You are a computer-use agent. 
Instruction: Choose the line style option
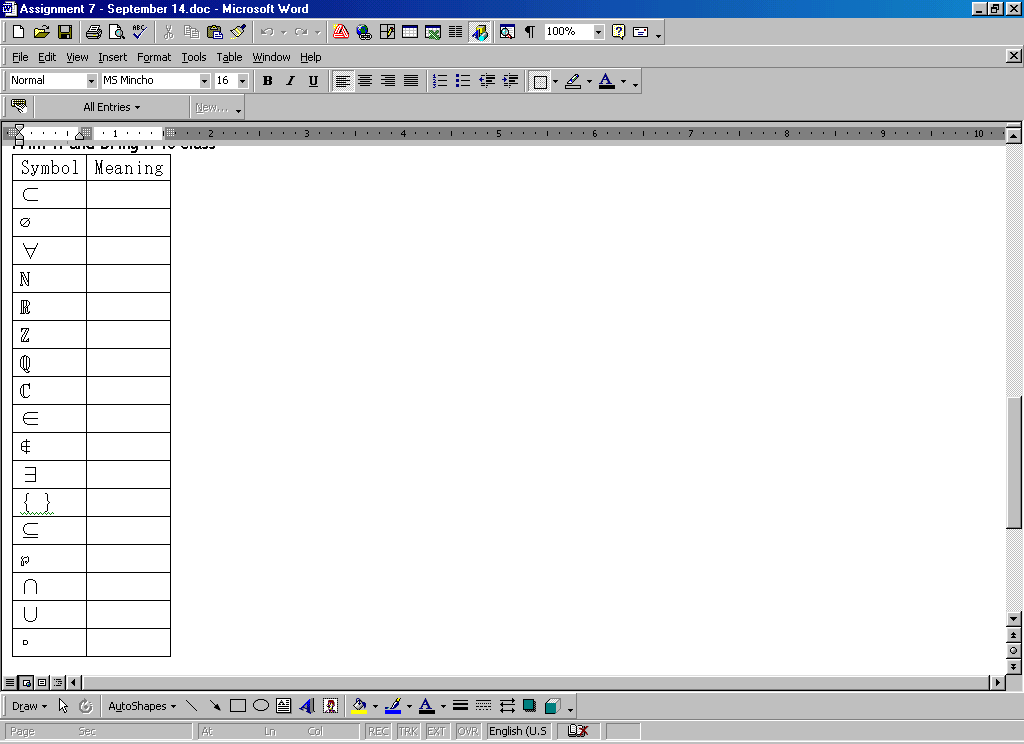[460, 706]
